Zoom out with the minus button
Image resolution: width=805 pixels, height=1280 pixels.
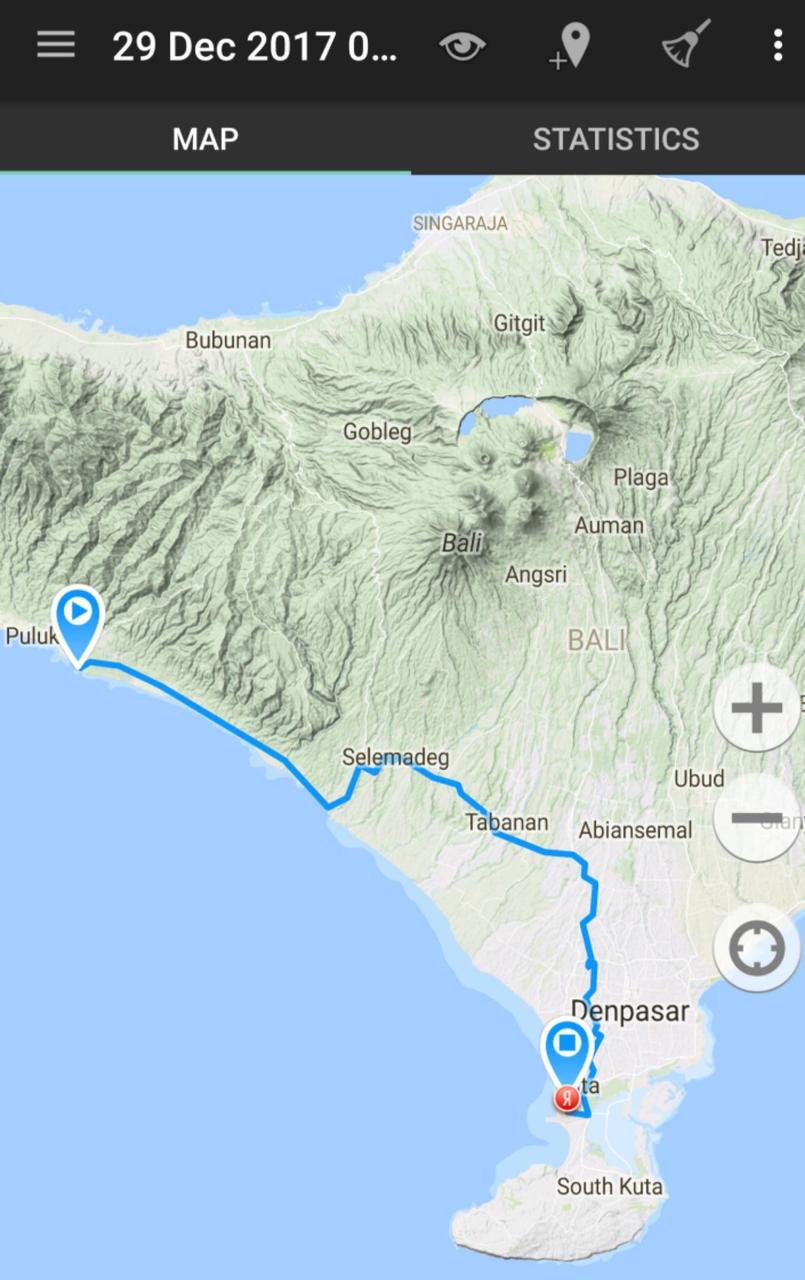[757, 818]
